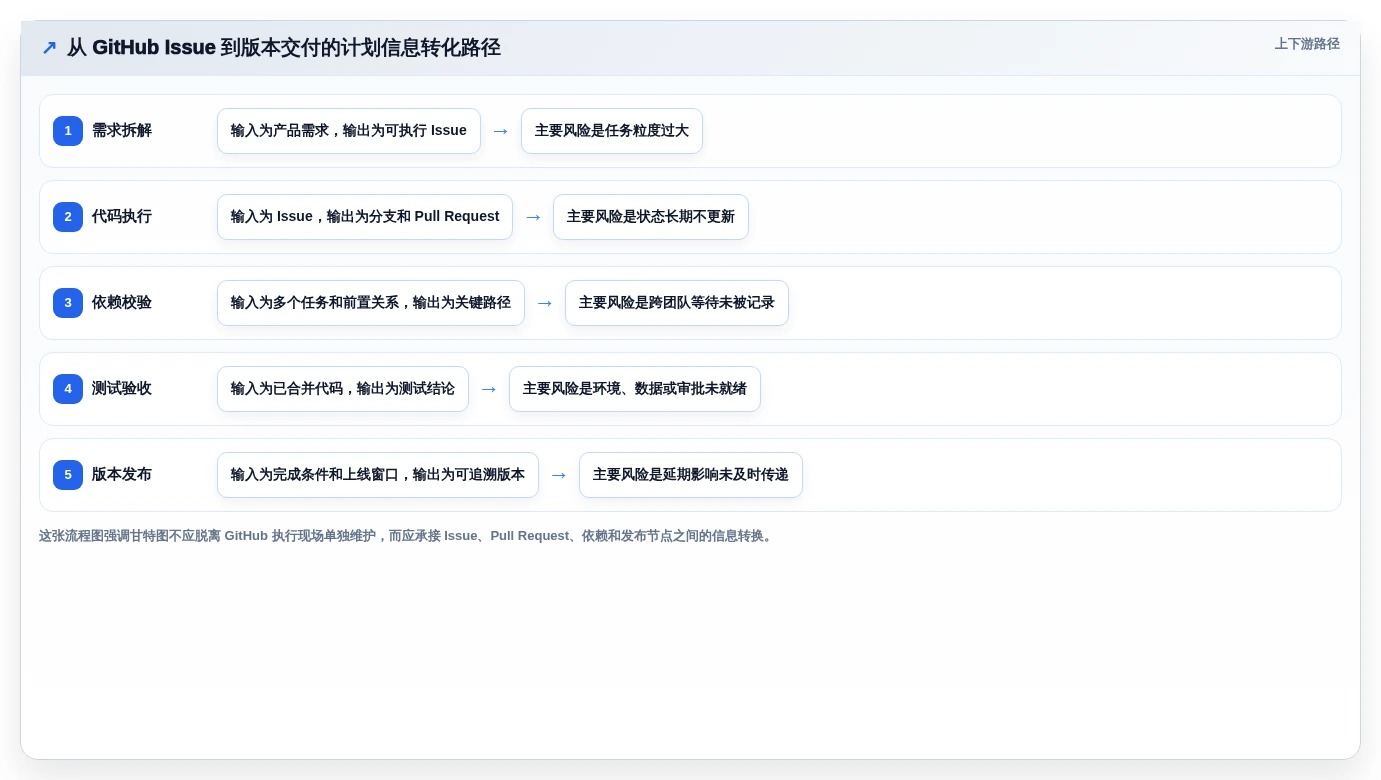Click box 主要风险是状态长期不更新
This screenshot has height=780, width=1381.
tap(651, 217)
